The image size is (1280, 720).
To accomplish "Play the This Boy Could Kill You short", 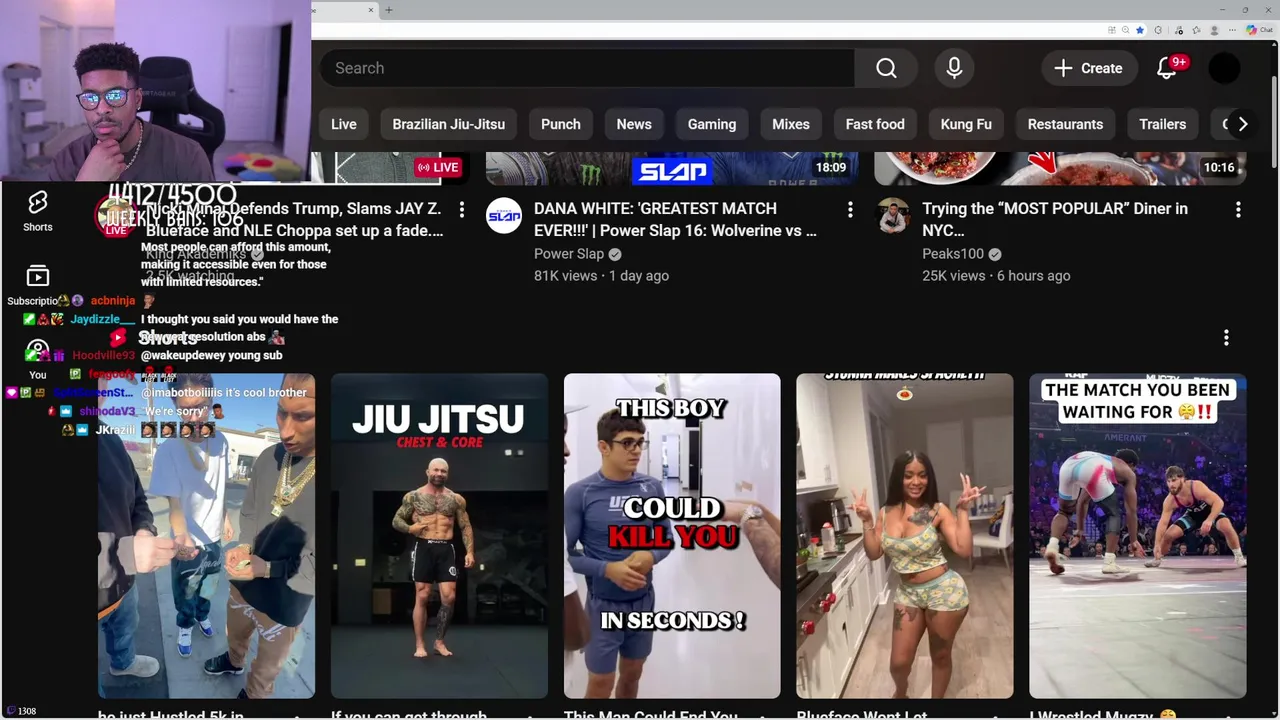I will [672, 536].
